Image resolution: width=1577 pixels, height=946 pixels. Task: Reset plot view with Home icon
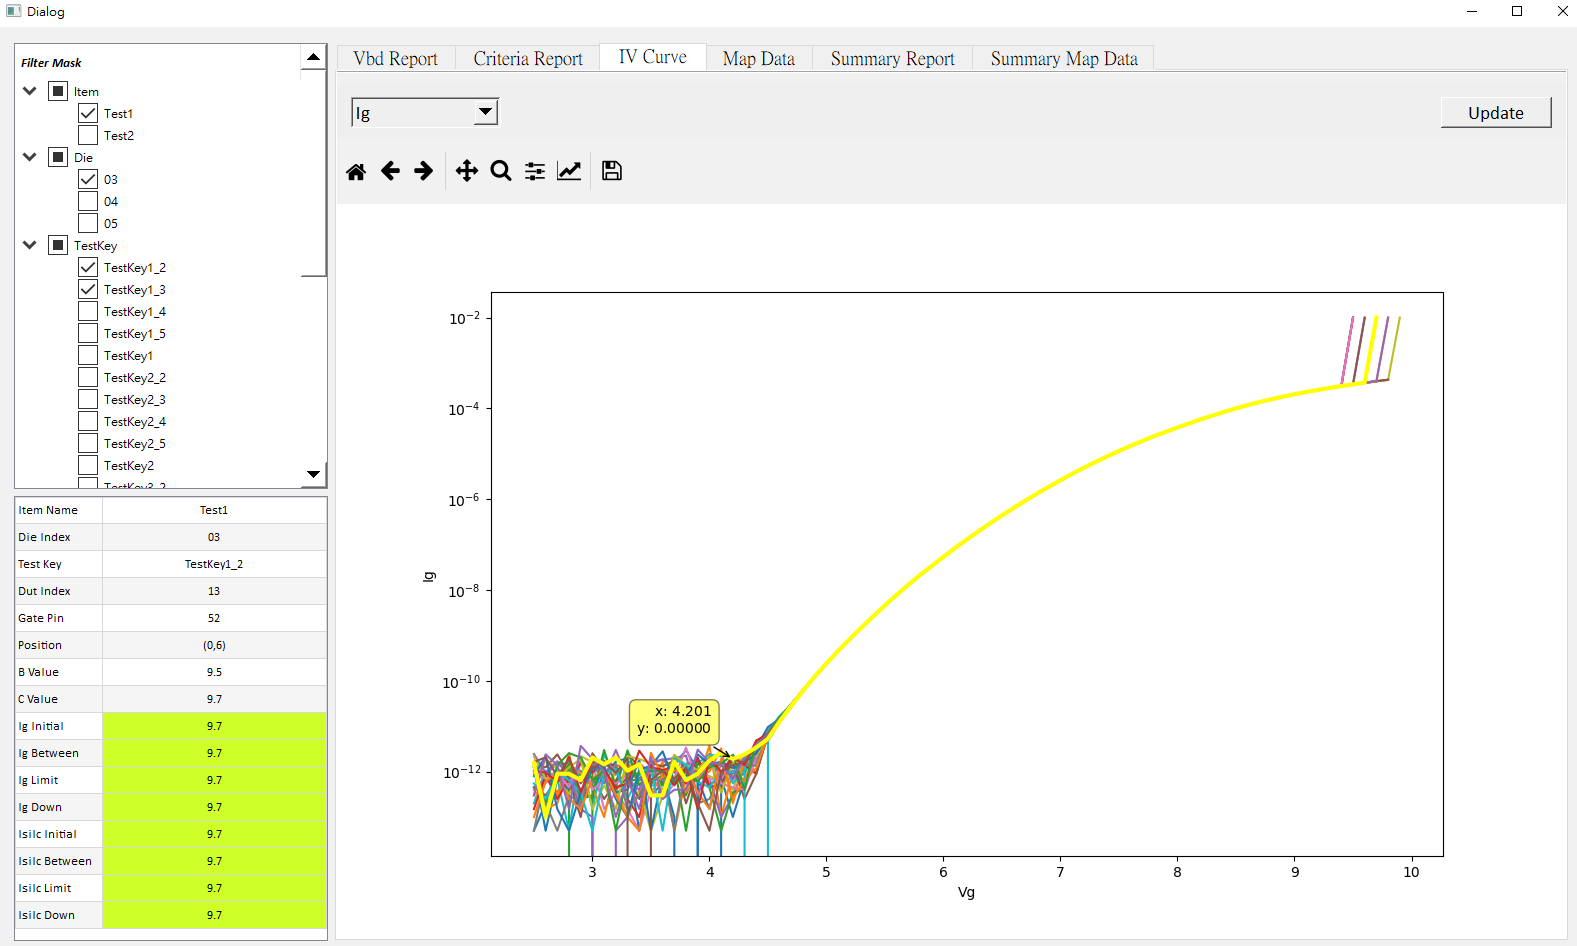pyautogui.click(x=356, y=171)
